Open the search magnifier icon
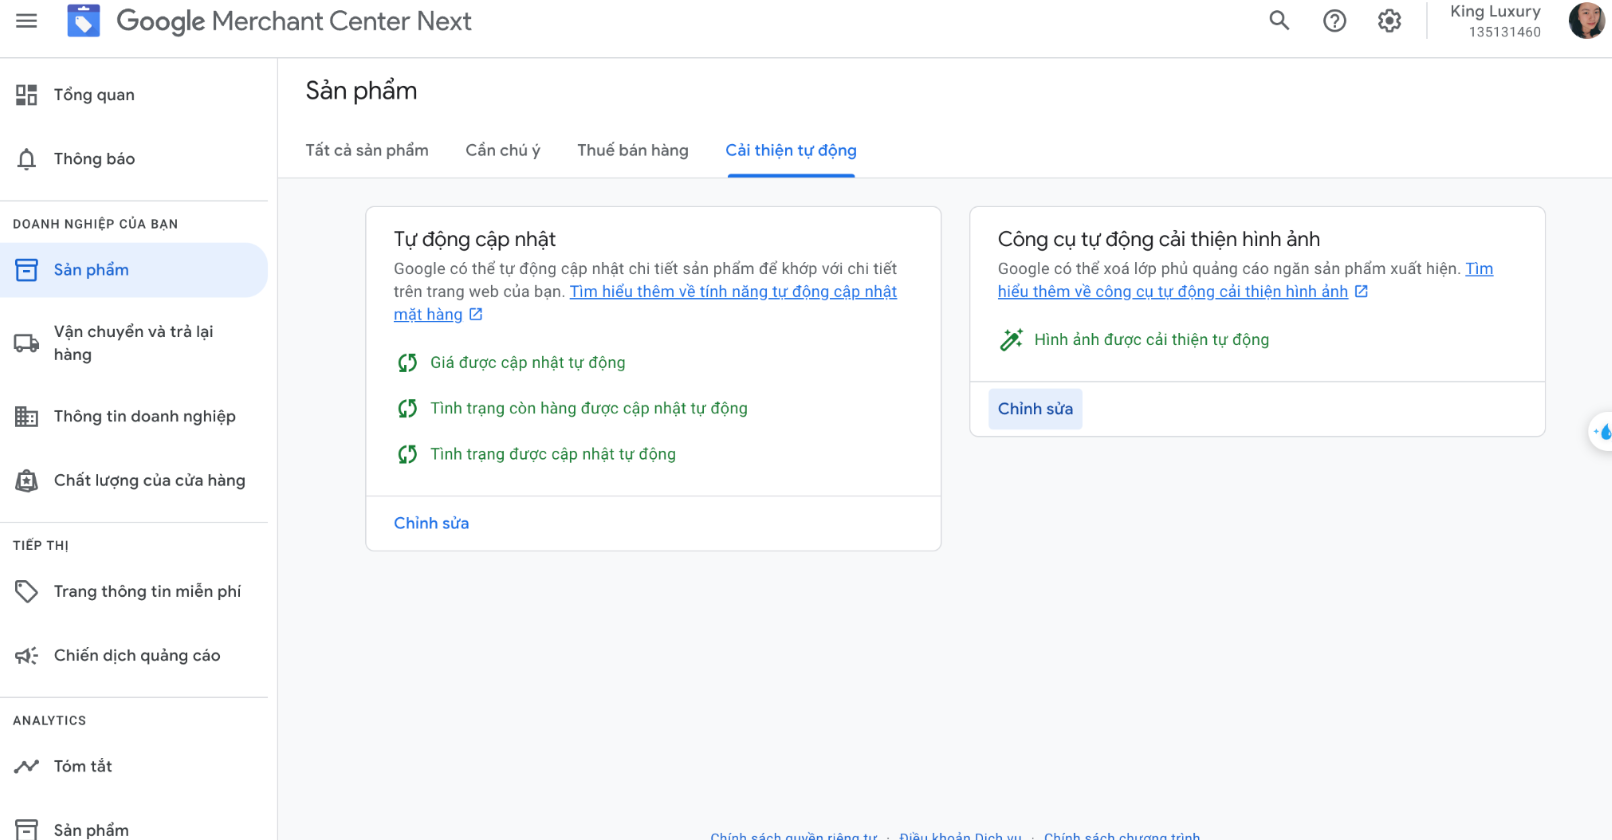 [x=1279, y=21]
